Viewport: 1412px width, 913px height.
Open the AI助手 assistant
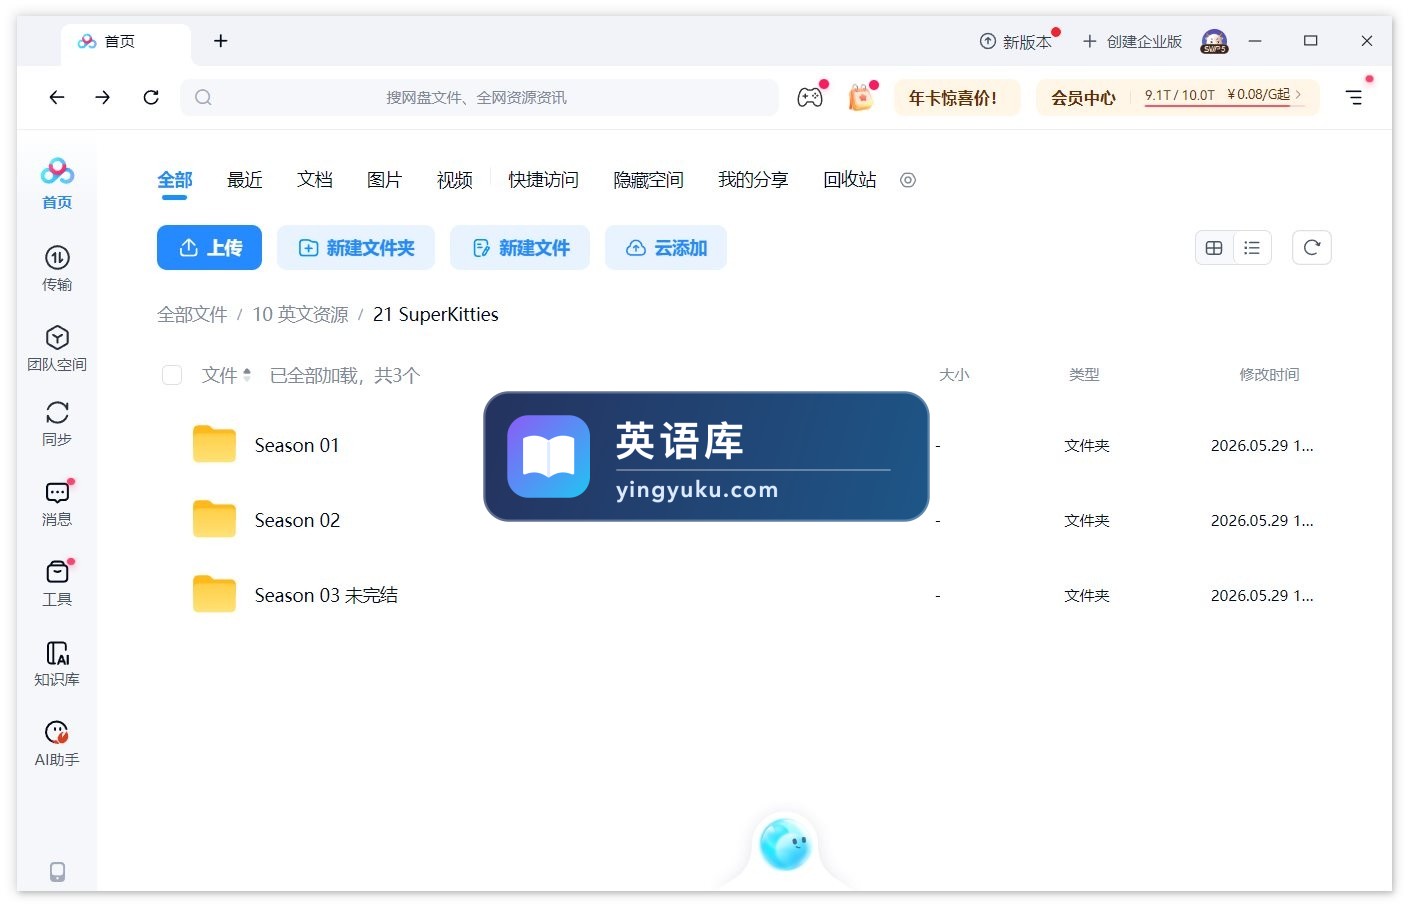tap(57, 743)
